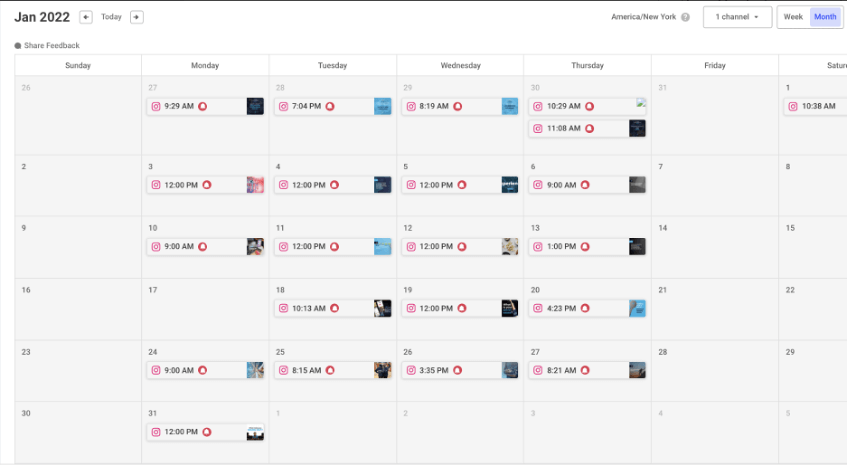
Task: Open thumbnail of 10:13 AM post
Action: tap(382, 308)
